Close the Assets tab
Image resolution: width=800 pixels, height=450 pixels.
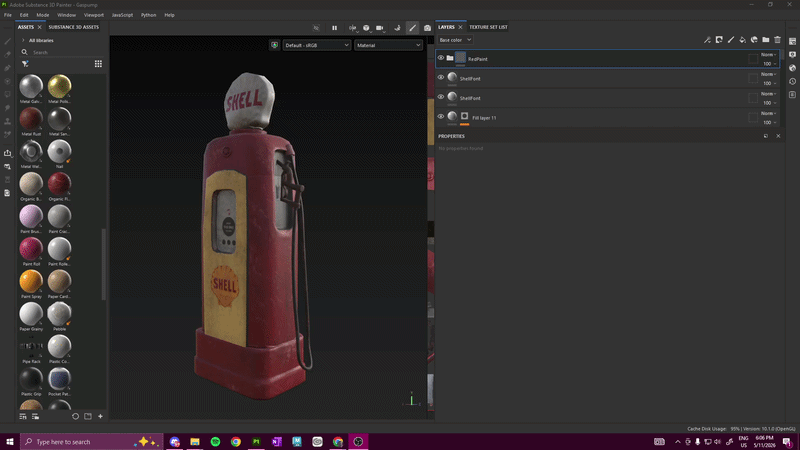(39, 27)
